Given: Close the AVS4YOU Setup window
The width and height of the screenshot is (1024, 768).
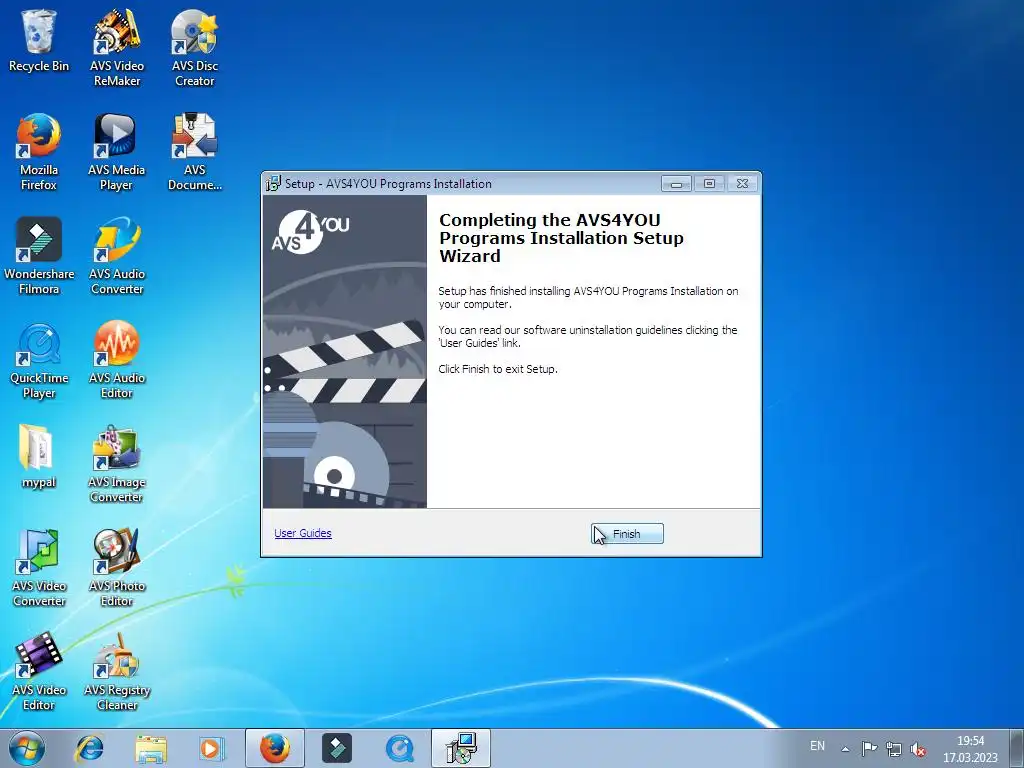Looking at the screenshot, I should (743, 184).
